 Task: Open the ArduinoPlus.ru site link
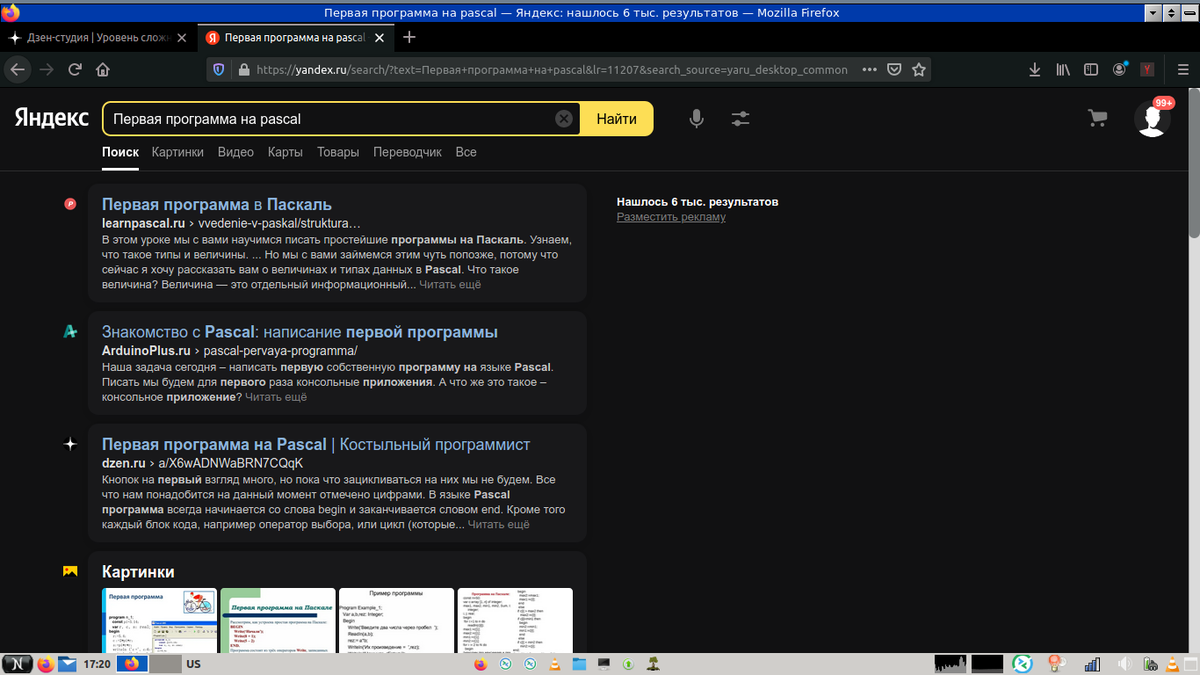click(x=146, y=351)
